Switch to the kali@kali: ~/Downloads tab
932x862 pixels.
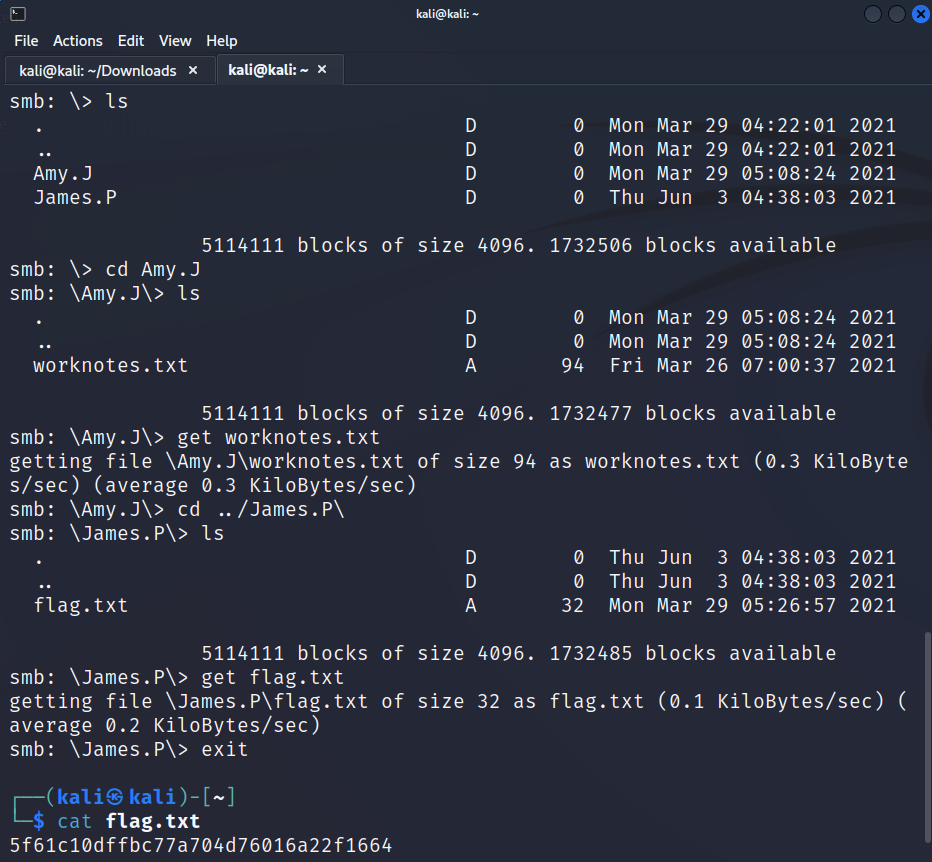point(98,70)
